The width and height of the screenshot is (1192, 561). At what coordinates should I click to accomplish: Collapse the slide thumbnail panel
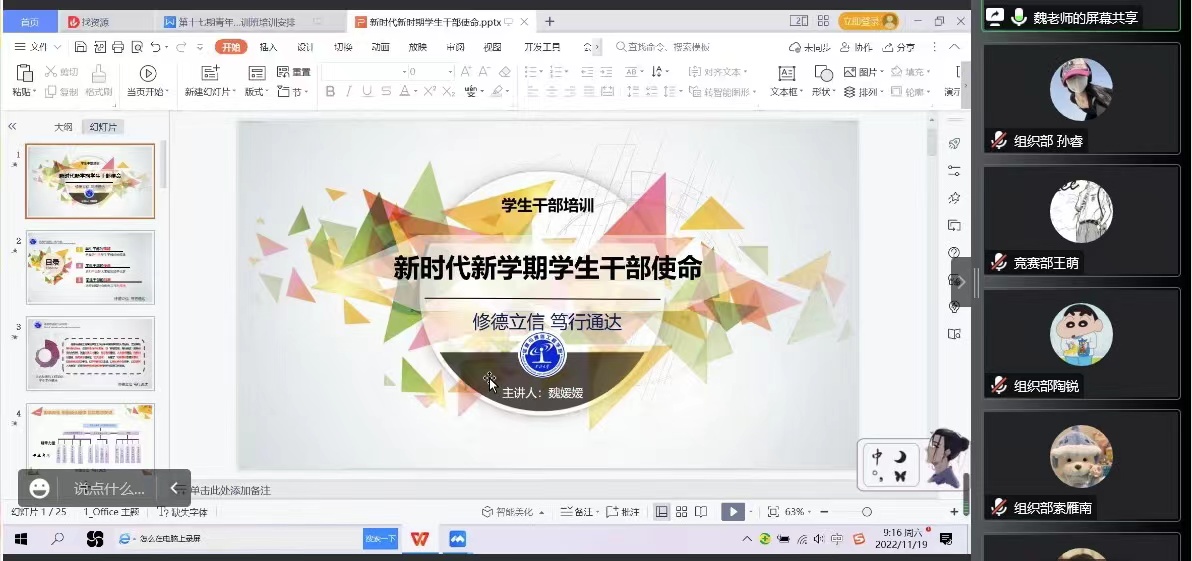click(12, 126)
